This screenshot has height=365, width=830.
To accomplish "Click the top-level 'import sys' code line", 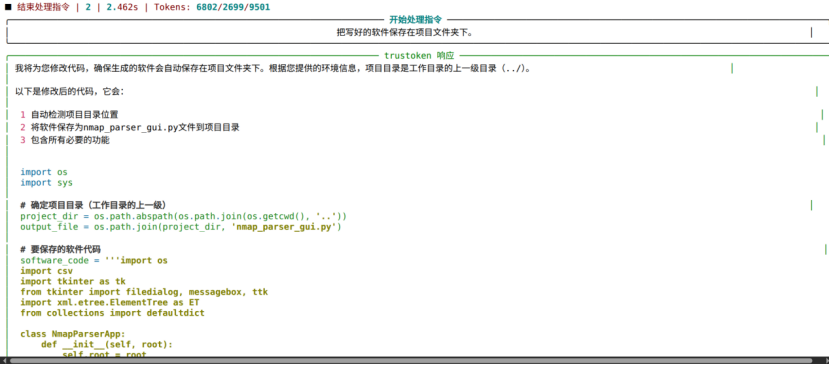I will pyautogui.click(x=47, y=182).
